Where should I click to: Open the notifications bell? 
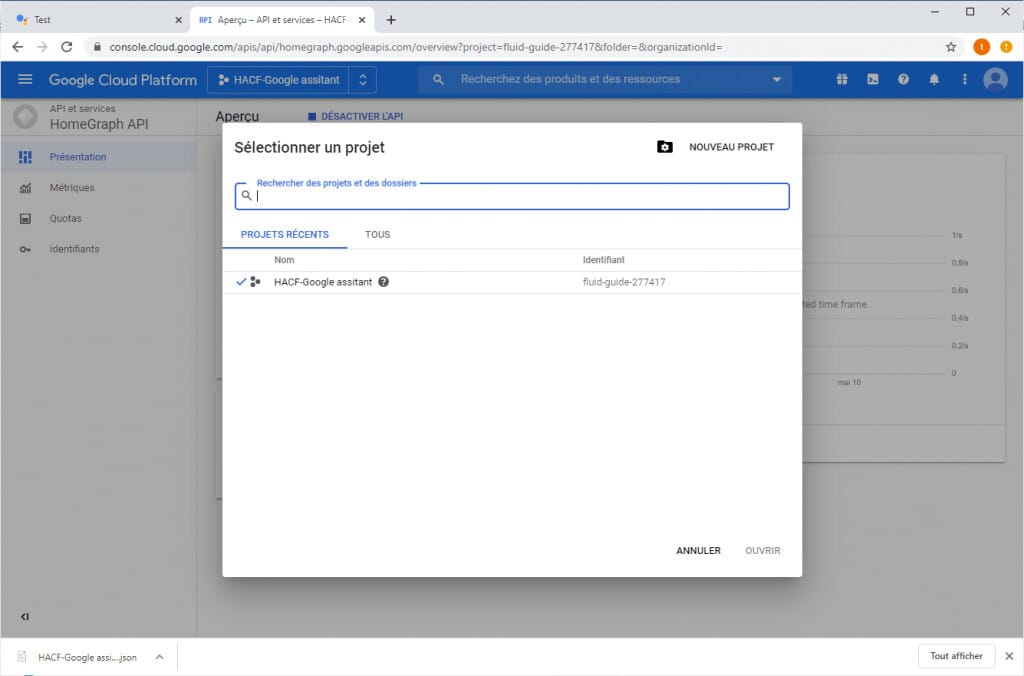point(934,80)
